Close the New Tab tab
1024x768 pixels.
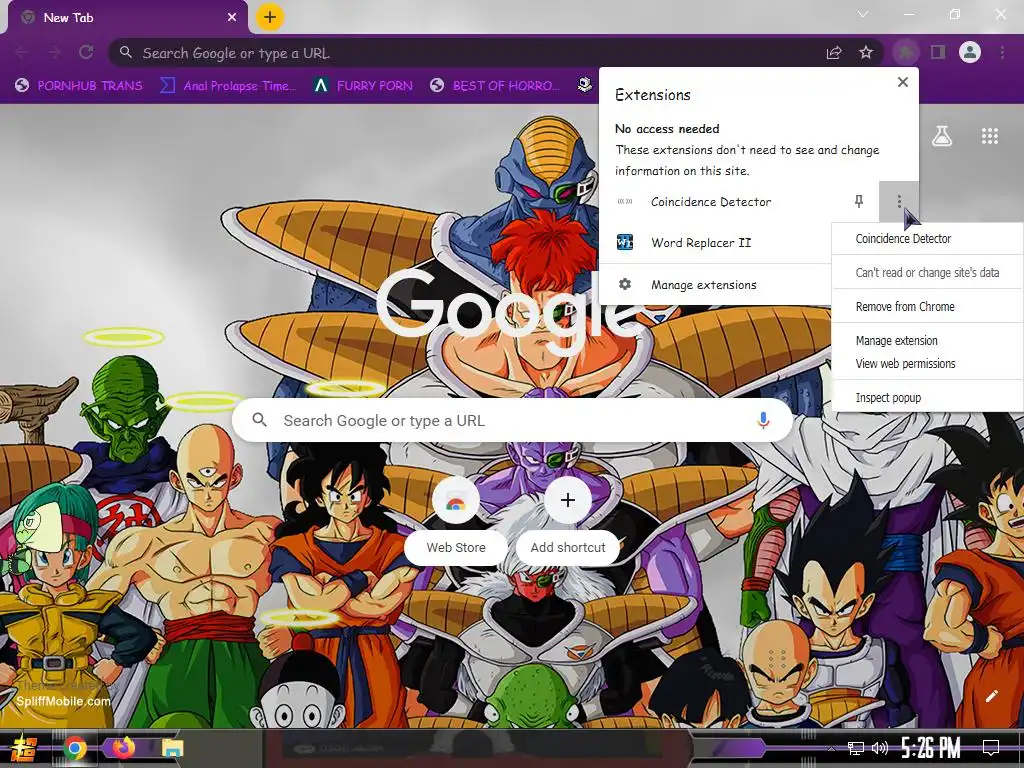[x=232, y=18]
